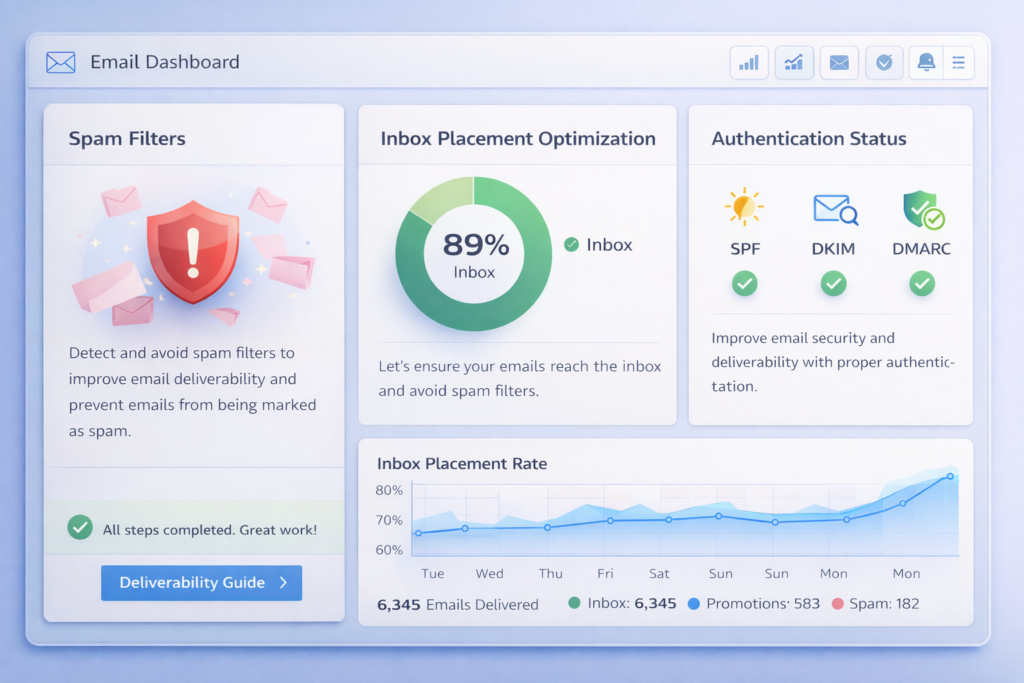Image resolution: width=1024 pixels, height=683 pixels.
Task: Toggle the SPF verification checkmark
Action: click(x=744, y=284)
